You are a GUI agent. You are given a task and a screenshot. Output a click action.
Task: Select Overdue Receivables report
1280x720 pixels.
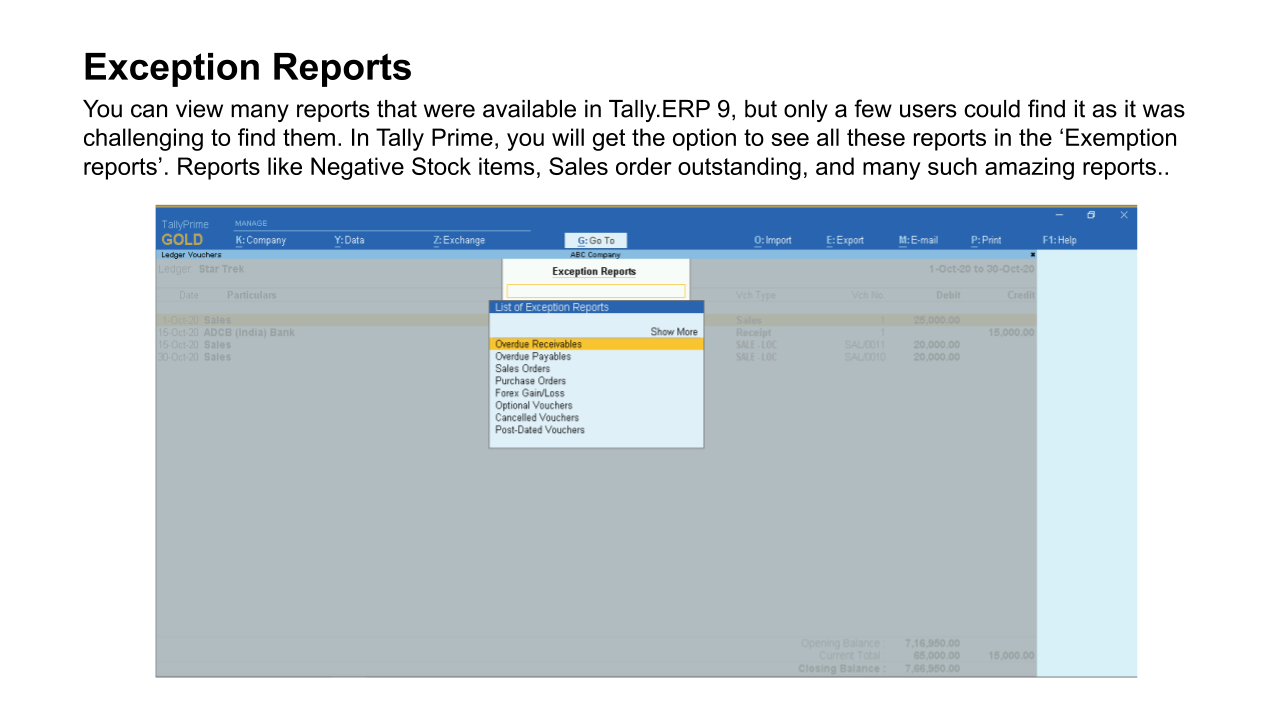pos(596,344)
